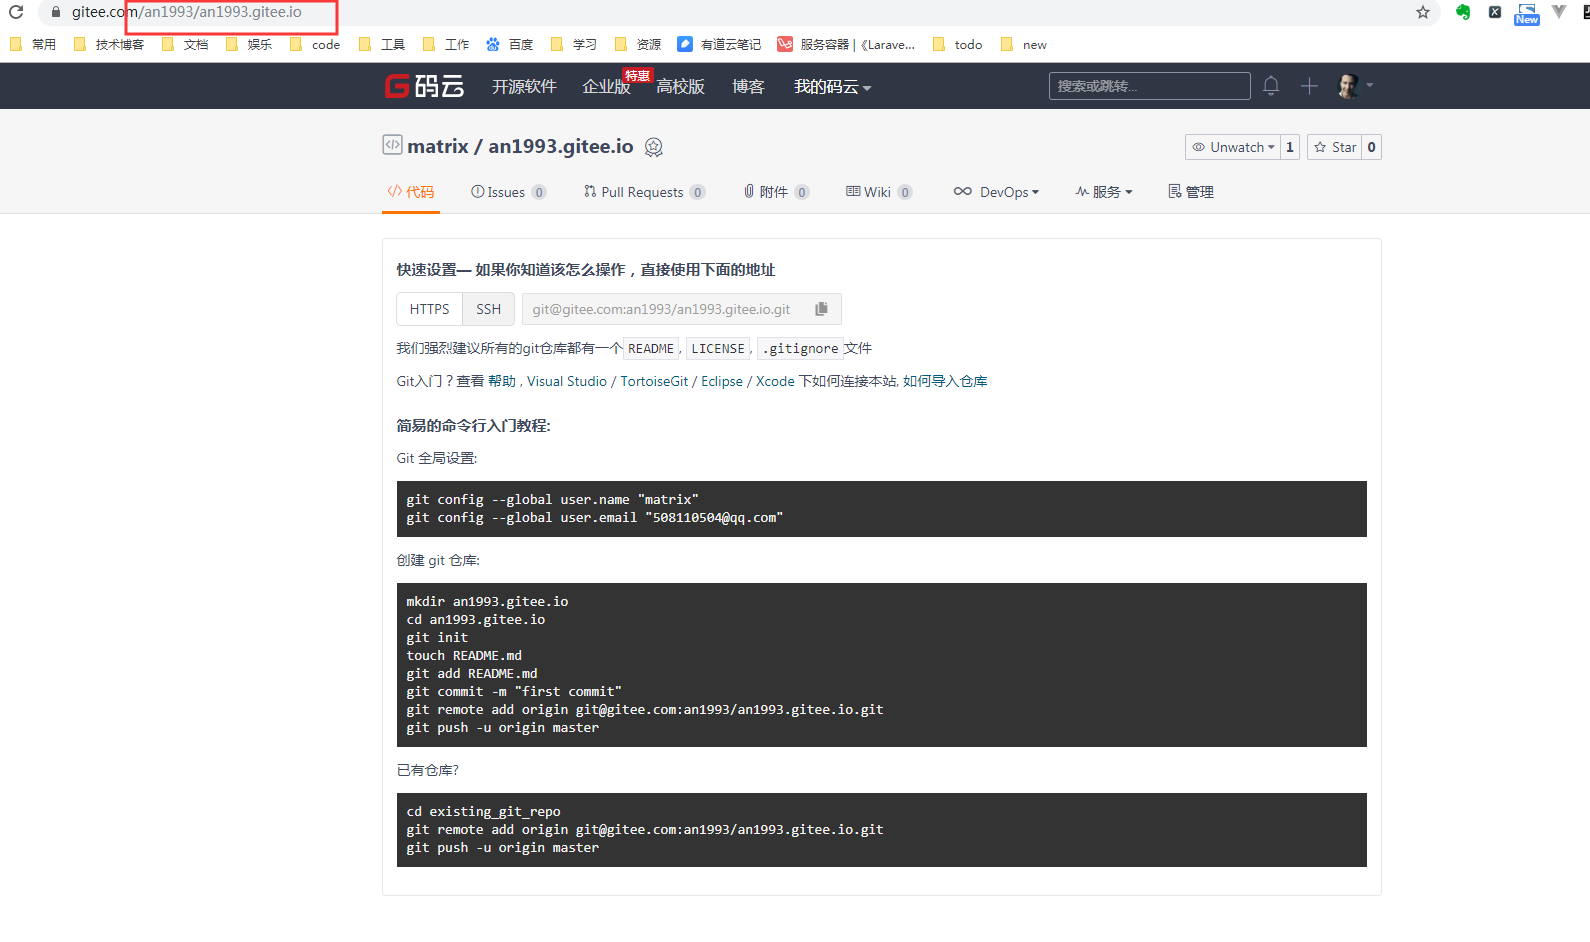1590x942 pixels.
Task: Click the 帮助 help link
Action: click(x=502, y=381)
